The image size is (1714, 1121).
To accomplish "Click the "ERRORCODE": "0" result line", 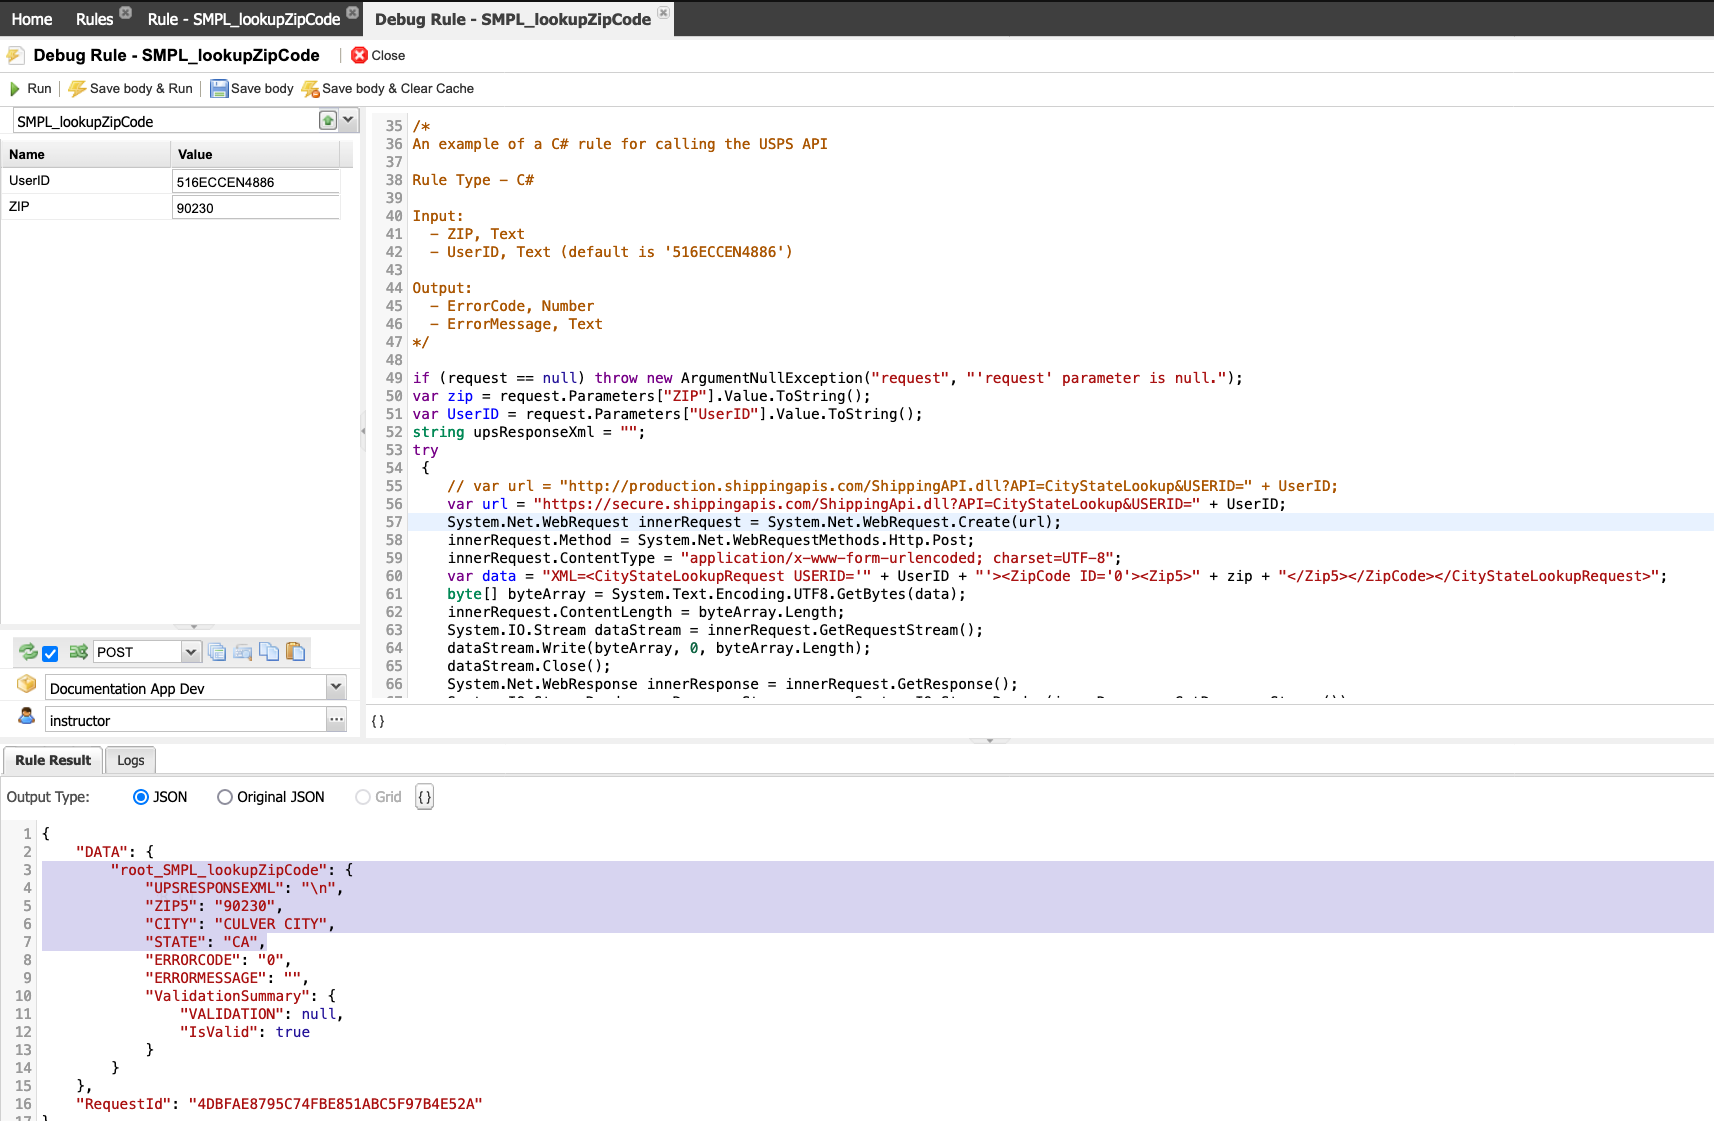I will tap(218, 960).
